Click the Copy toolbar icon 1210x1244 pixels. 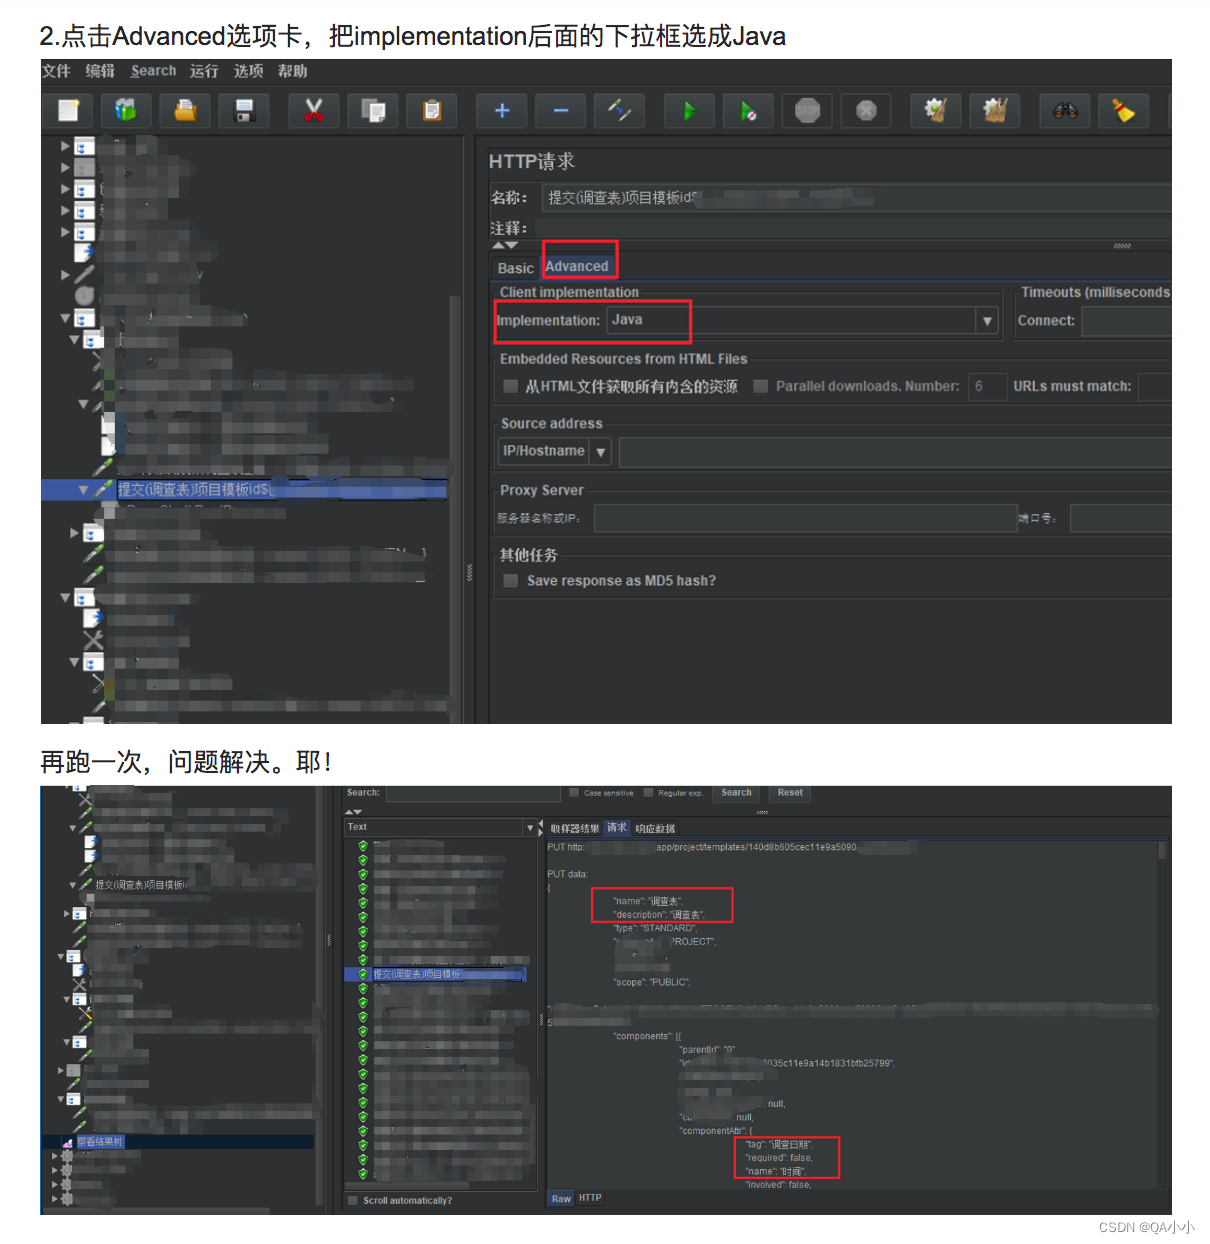coord(373,110)
